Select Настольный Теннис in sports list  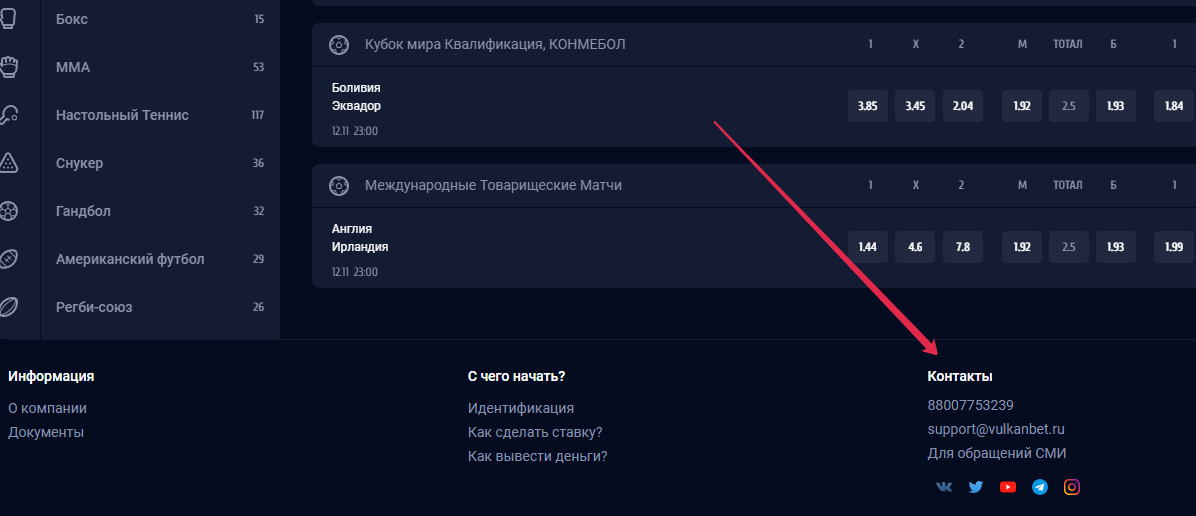(x=122, y=115)
